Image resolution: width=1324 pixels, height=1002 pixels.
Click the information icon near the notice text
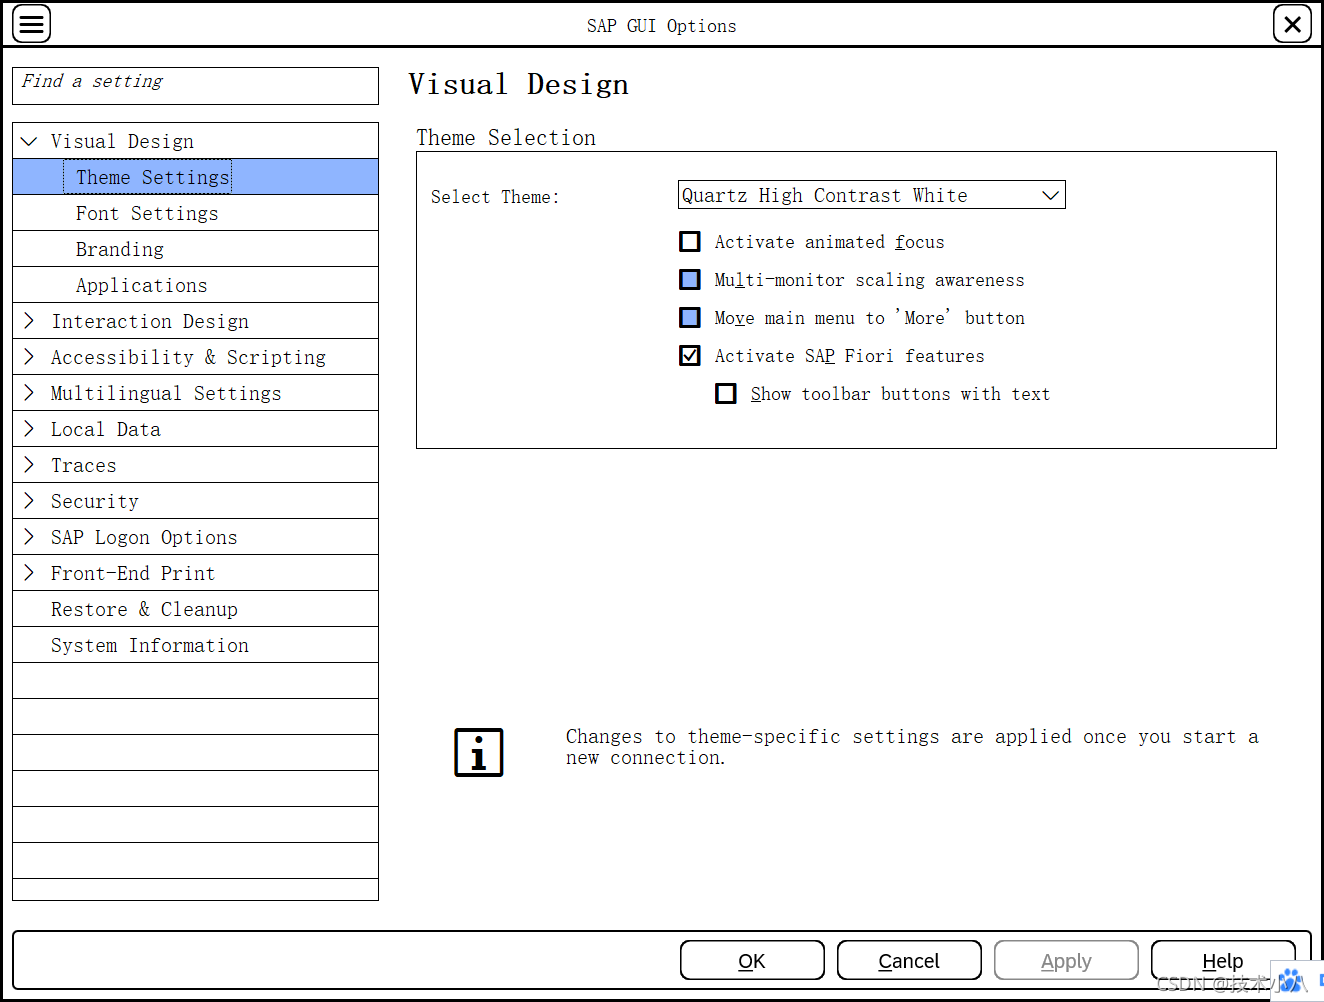(x=478, y=753)
